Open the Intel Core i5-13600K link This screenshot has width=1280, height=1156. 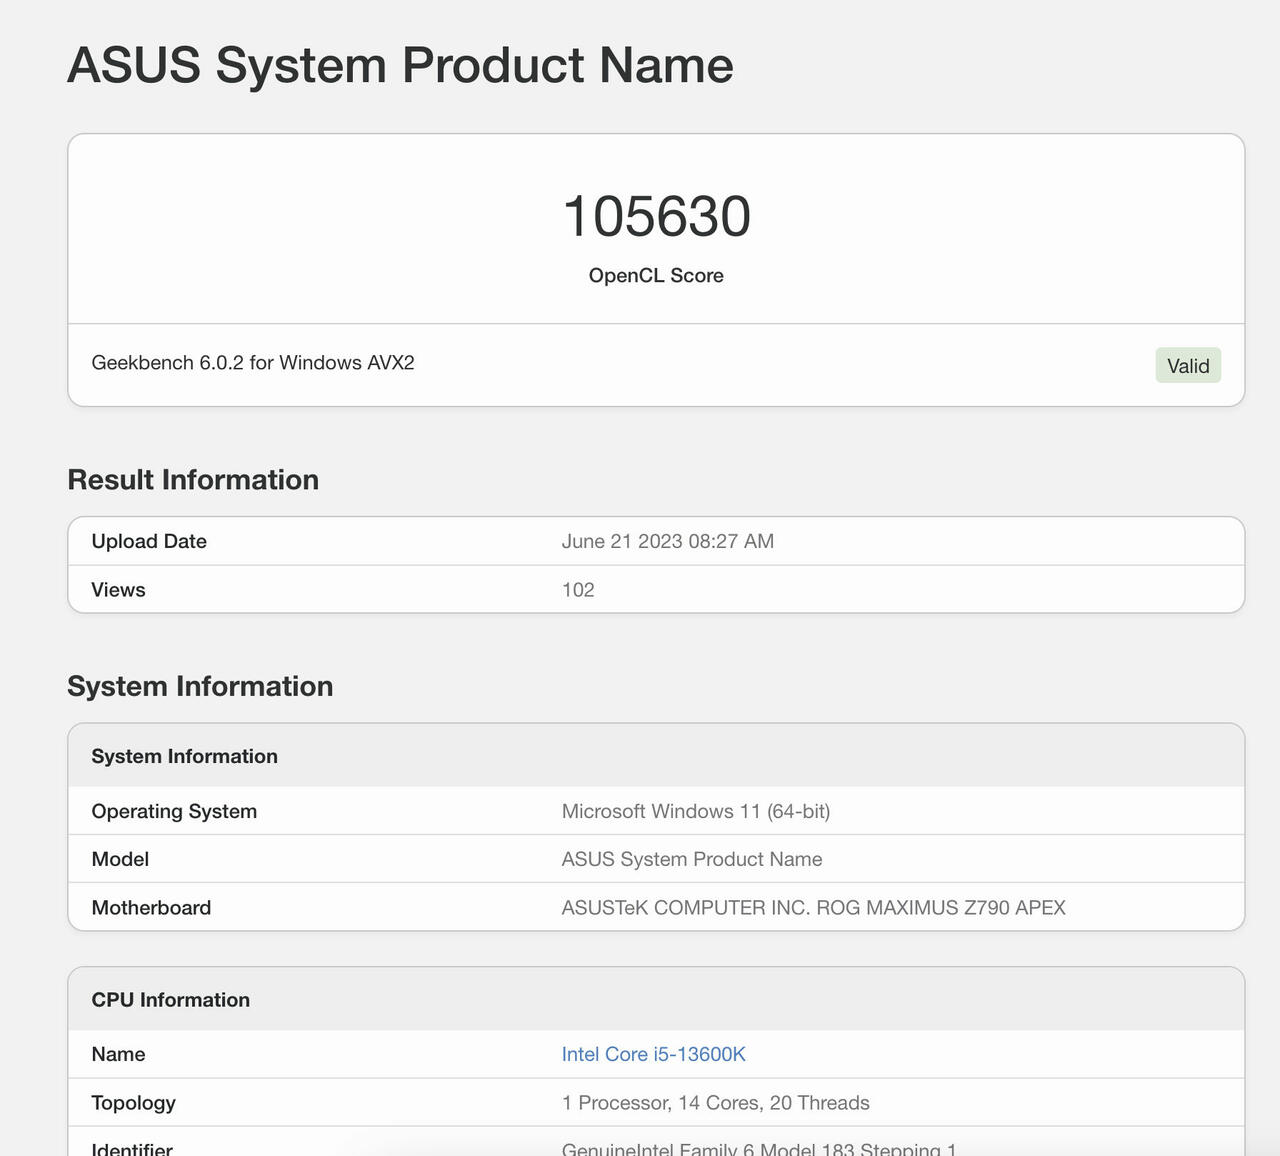point(653,1054)
